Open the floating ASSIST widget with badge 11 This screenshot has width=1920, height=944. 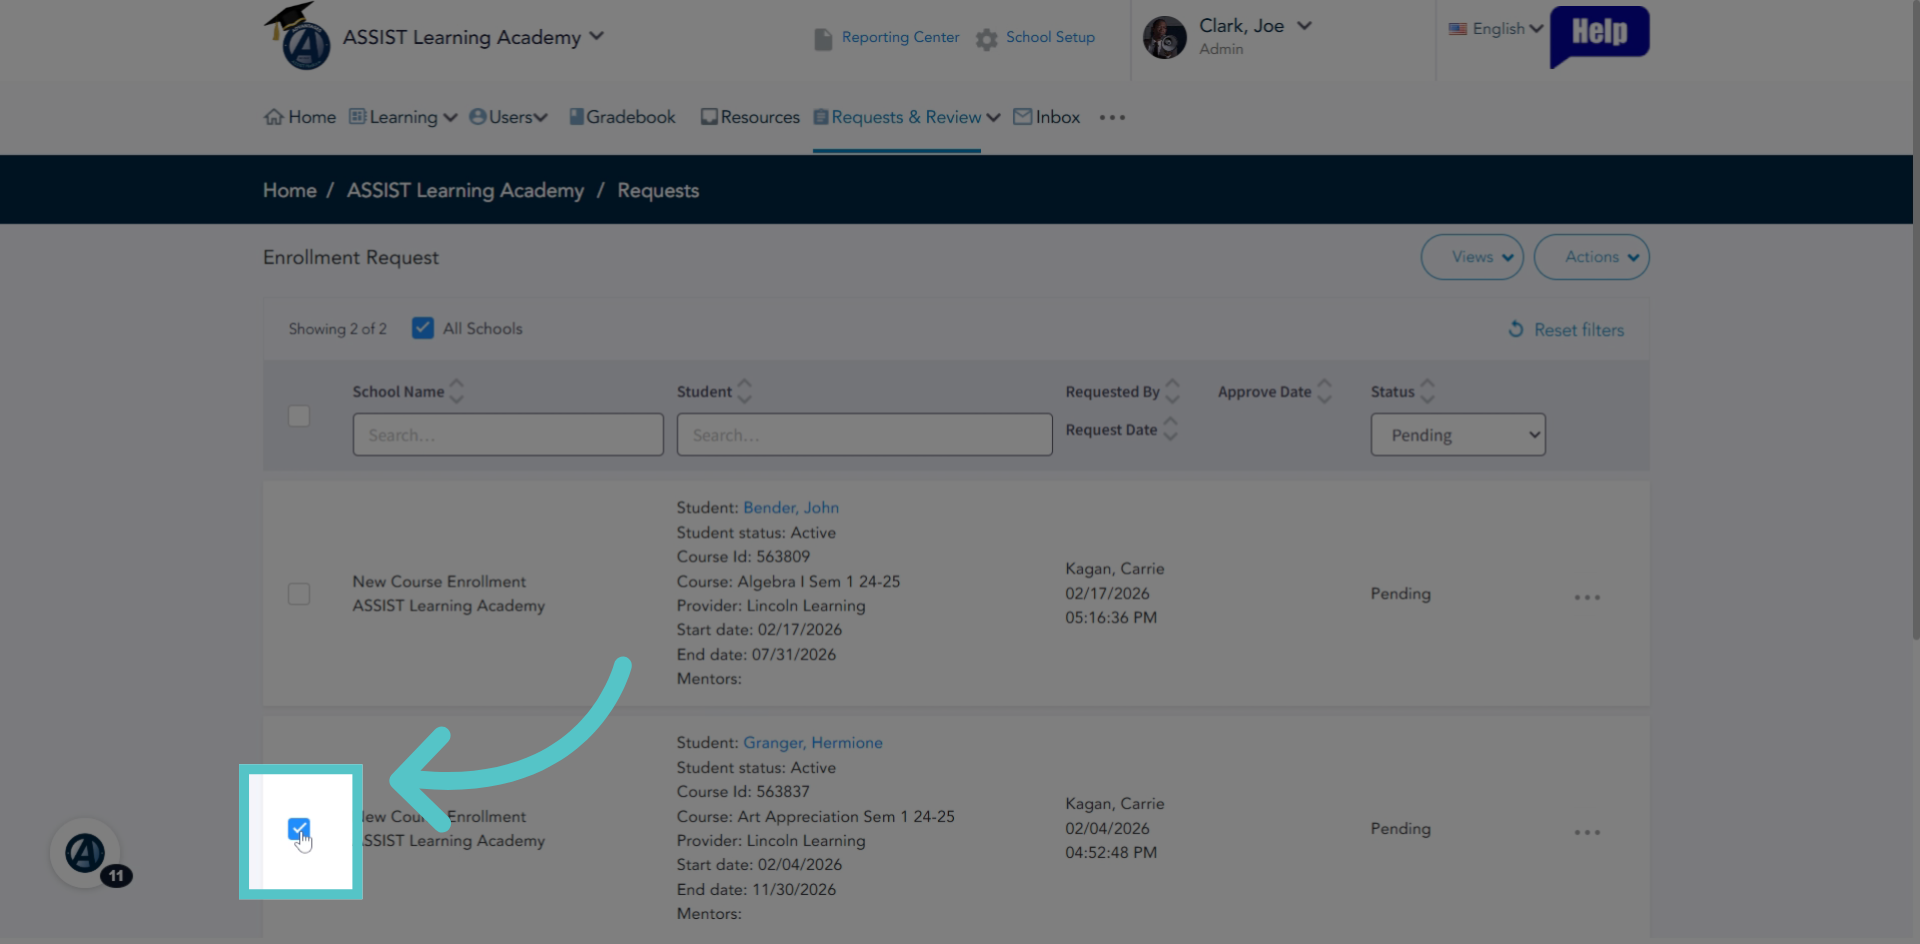click(86, 853)
